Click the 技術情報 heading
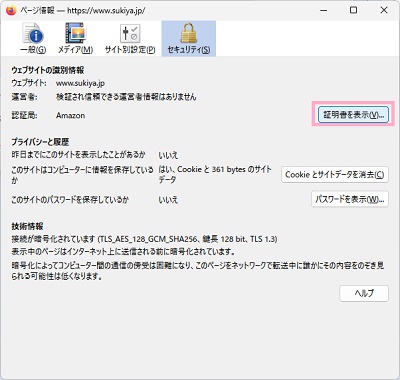Viewport: 400px width, 380px height. tap(27, 226)
